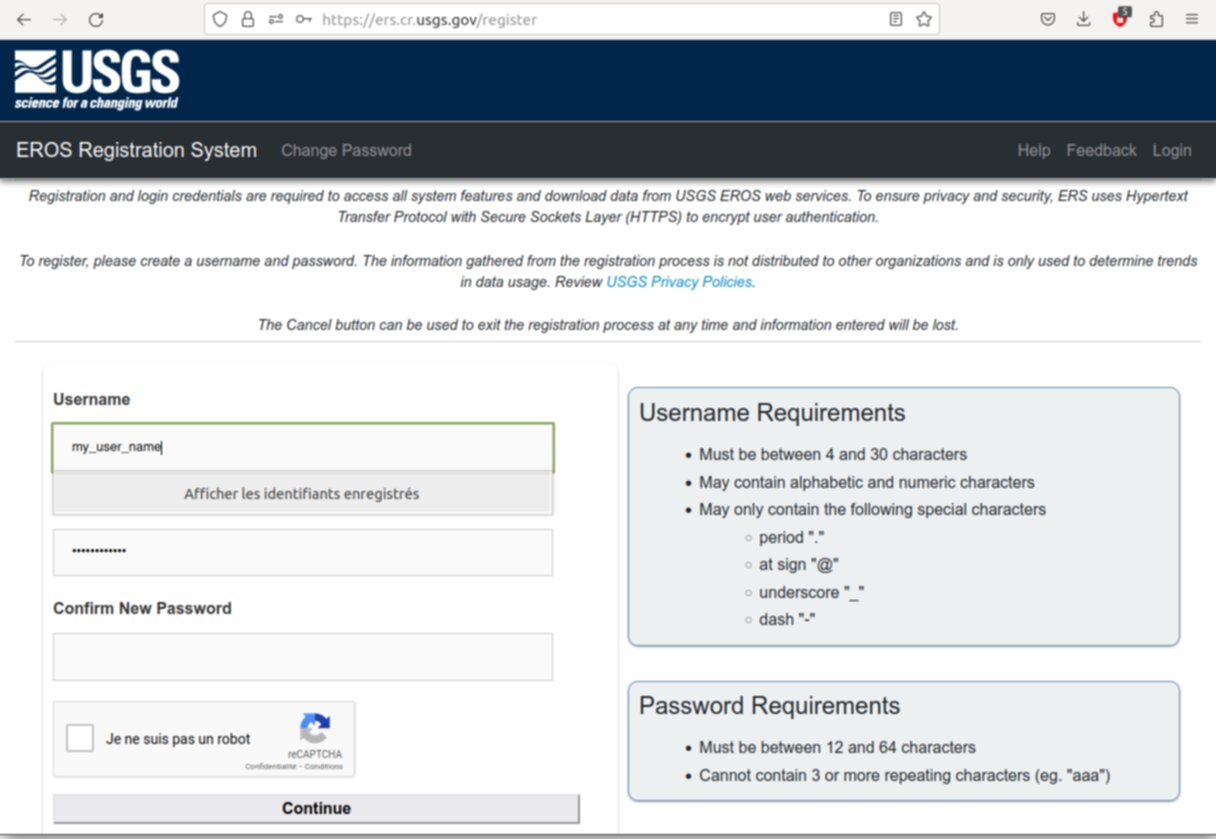Open the downloads arrow icon

(1083, 19)
